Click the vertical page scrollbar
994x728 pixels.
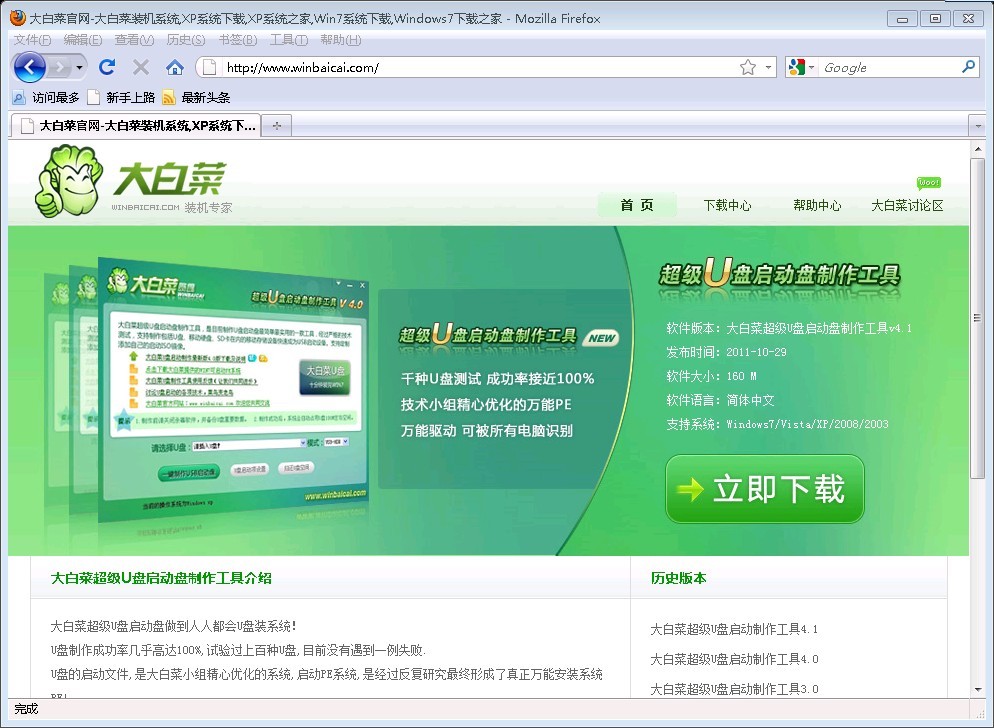coord(977,420)
